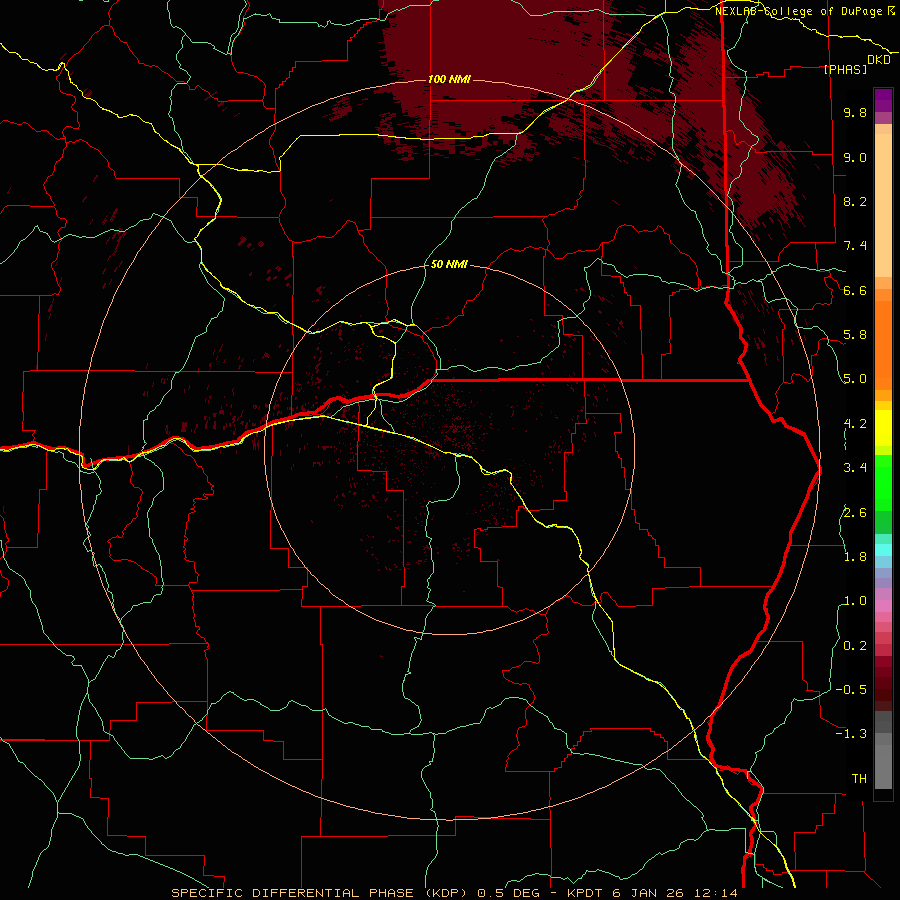This screenshot has height=900, width=900.
Task: Click the SPECIFIC DIFFERENTIAL PHASE (KDP) caption
Action: (x=320, y=893)
